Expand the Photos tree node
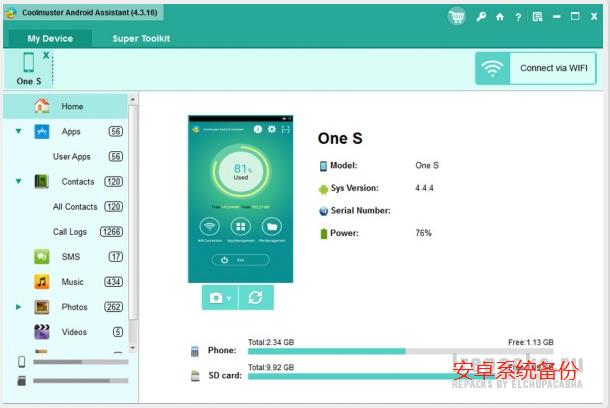The height and width of the screenshot is (408, 610). (x=18, y=307)
